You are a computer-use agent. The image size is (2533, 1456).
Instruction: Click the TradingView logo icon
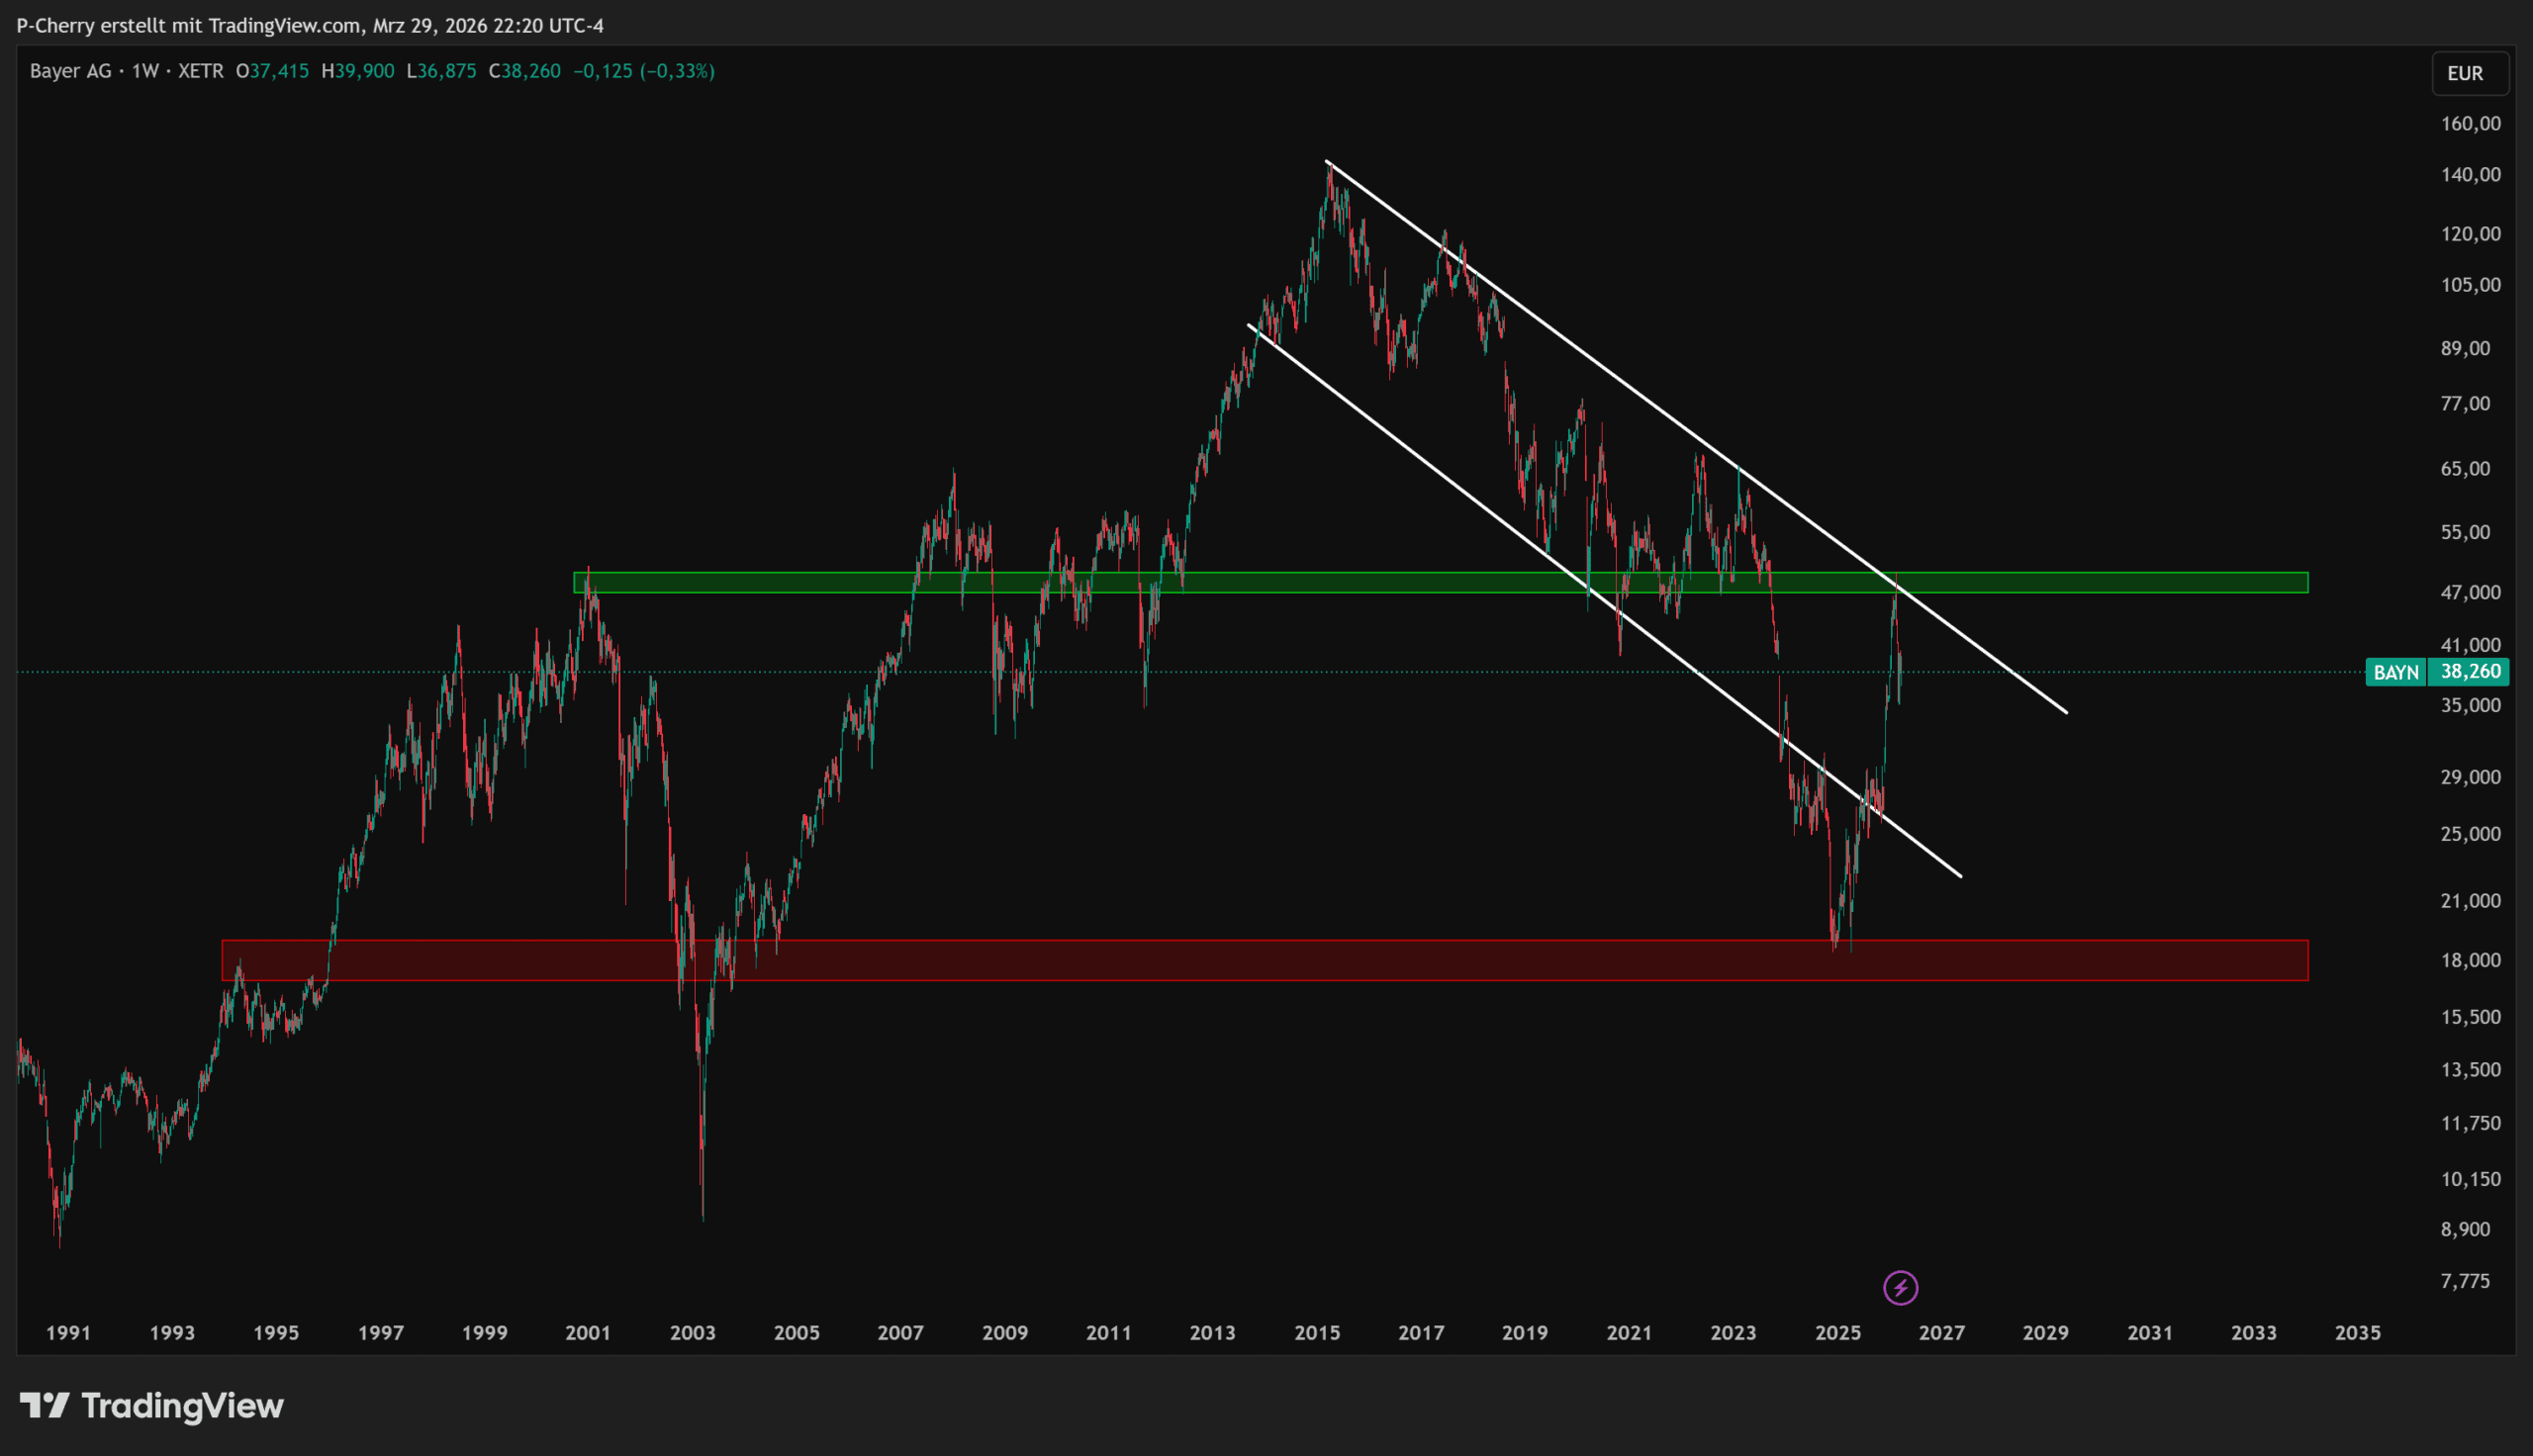[44, 1405]
